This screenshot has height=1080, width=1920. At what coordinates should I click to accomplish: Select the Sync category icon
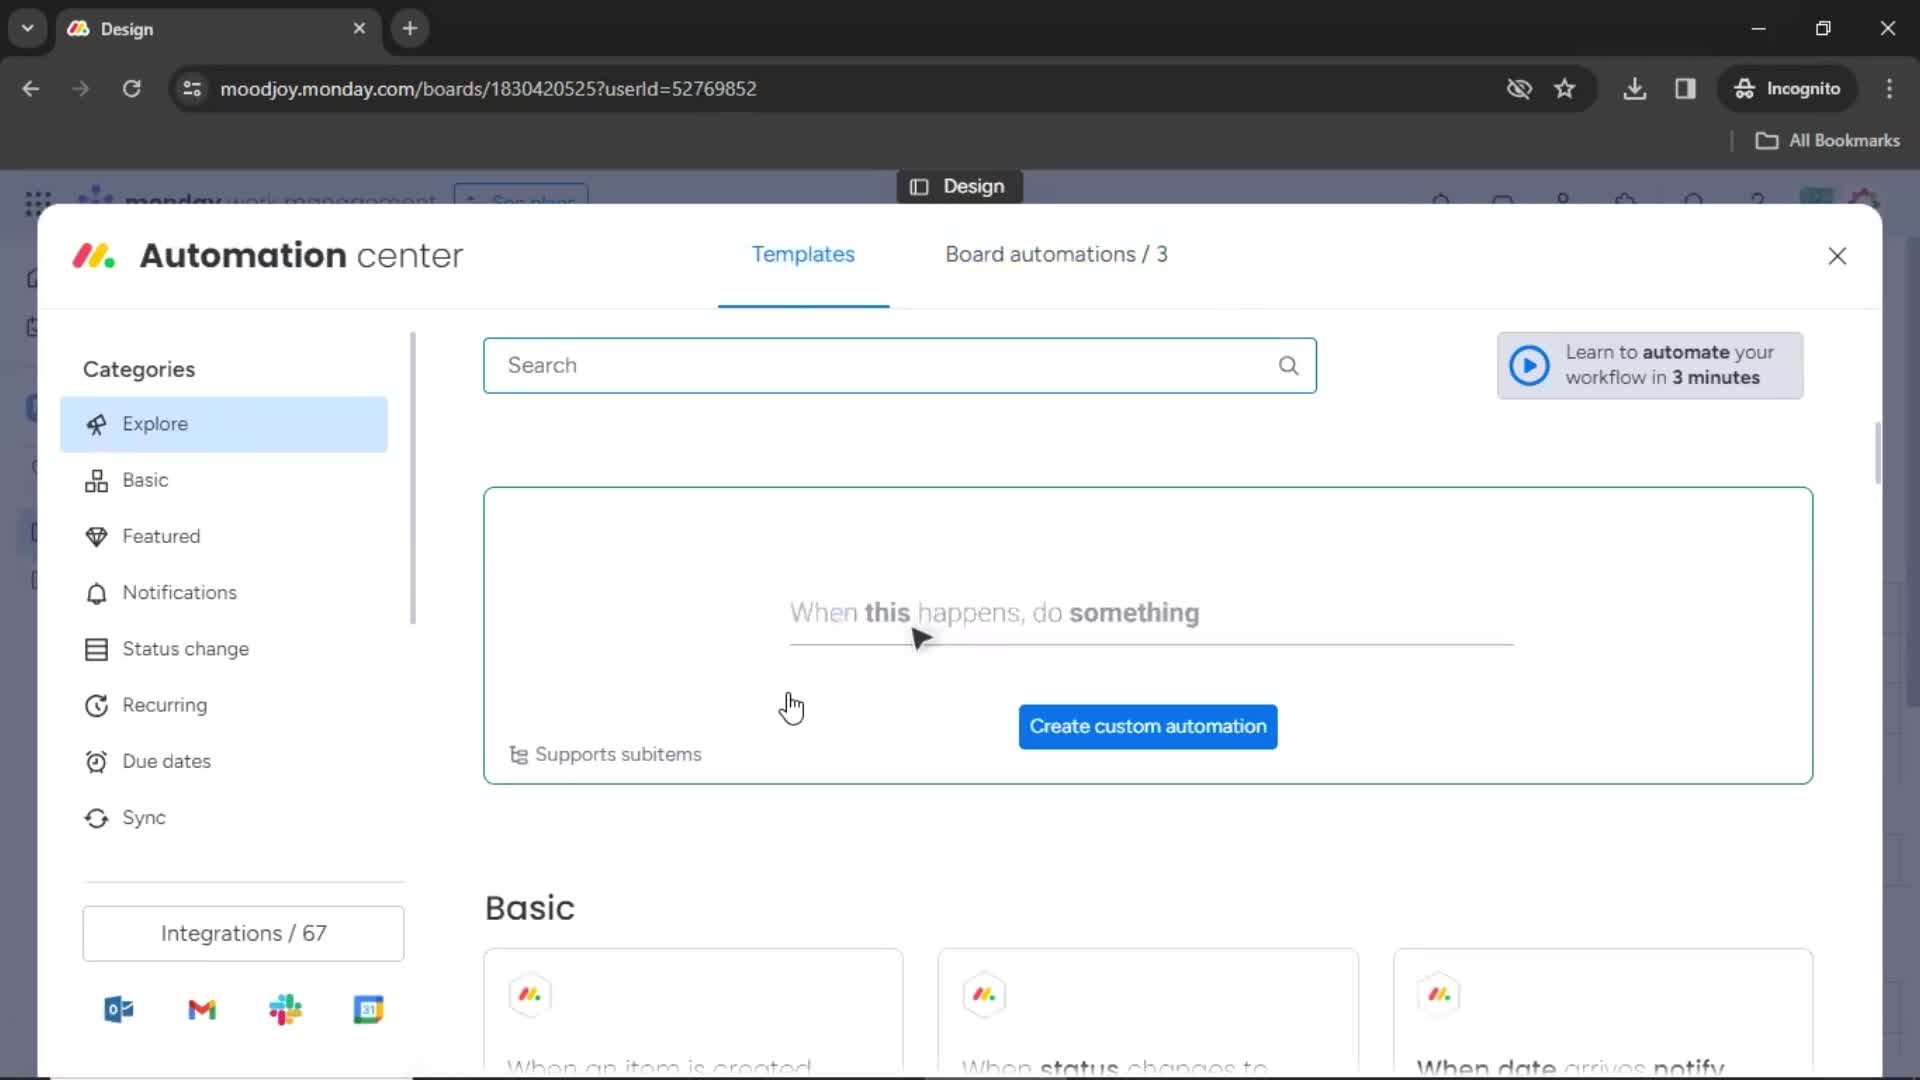pyautogui.click(x=96, y=816)
